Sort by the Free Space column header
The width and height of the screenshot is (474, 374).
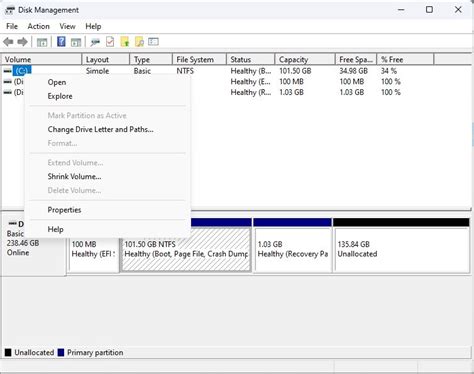(356, 60)
